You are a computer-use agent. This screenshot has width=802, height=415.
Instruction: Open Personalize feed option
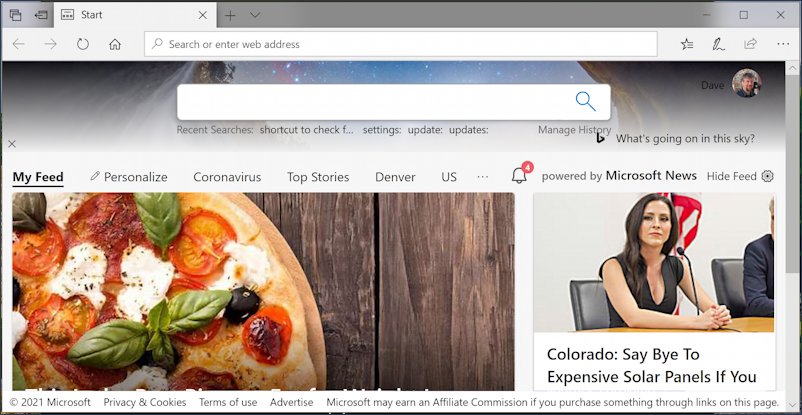tap(129, 177)
